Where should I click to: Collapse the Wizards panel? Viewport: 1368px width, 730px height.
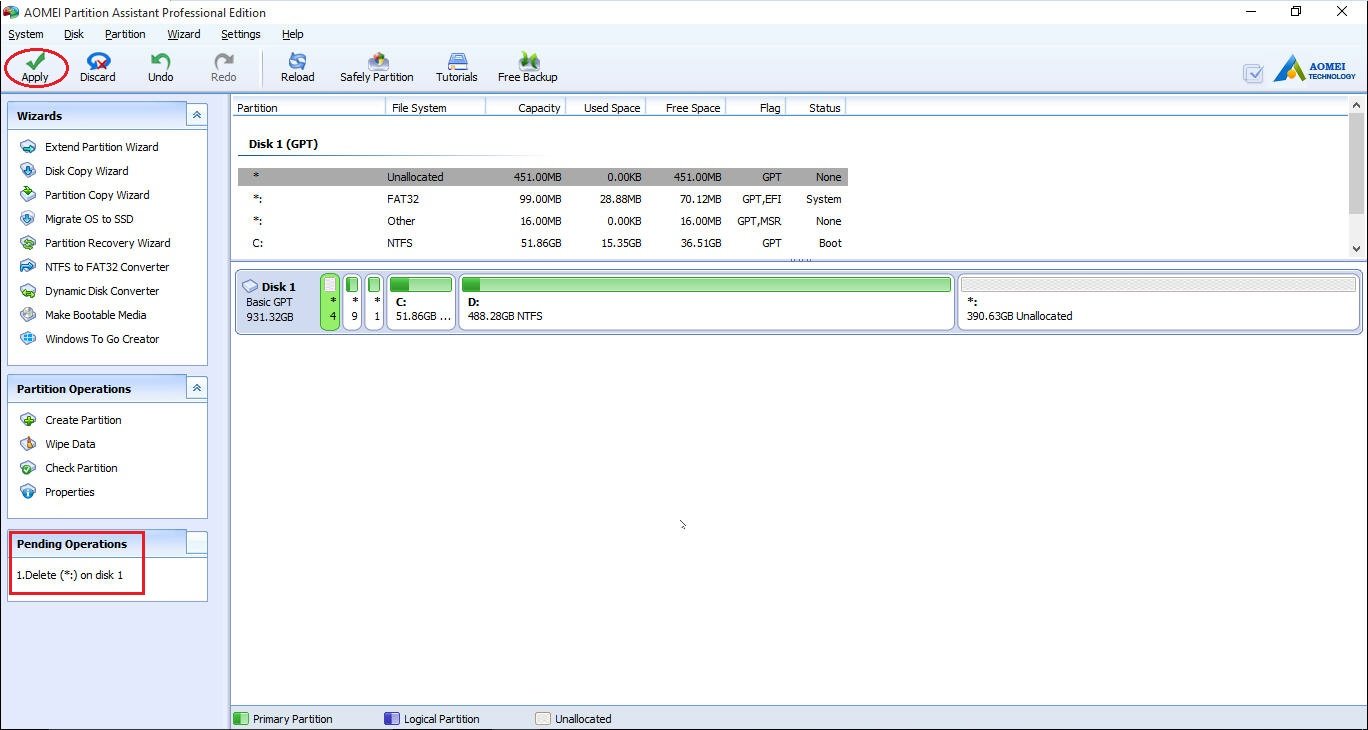coord(197,115)
